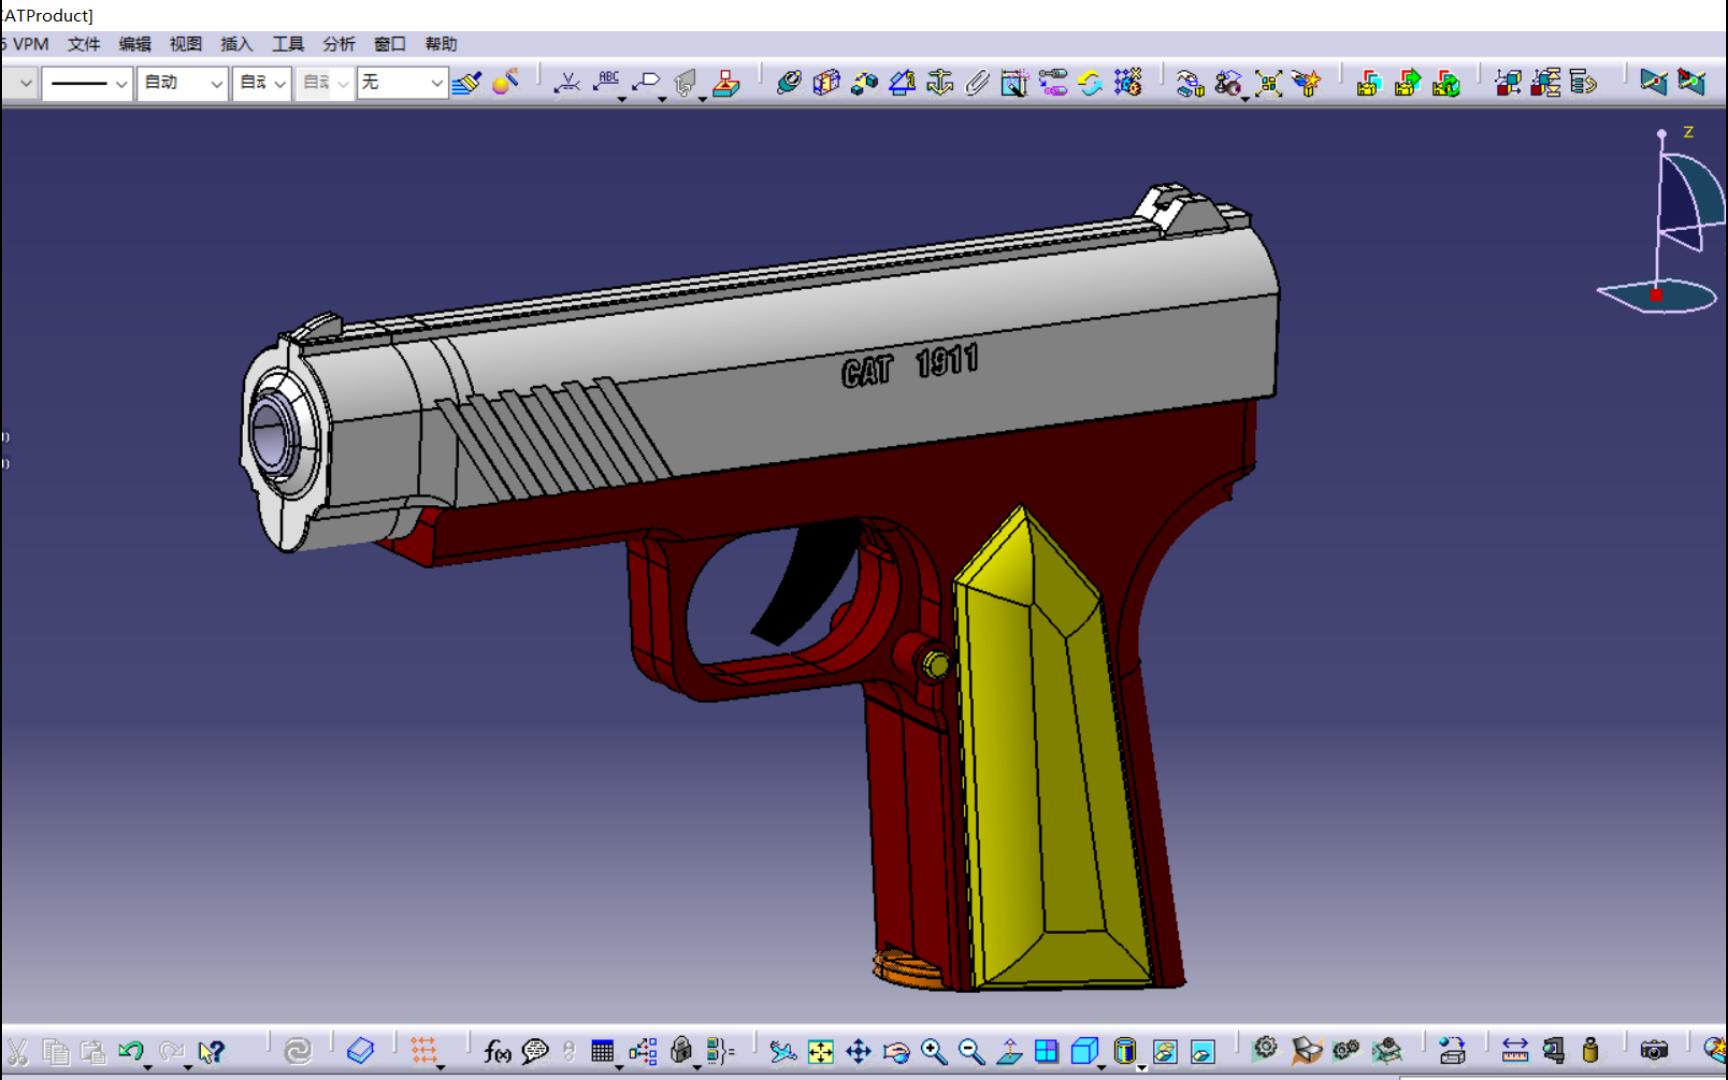1728x1080 pixels.
Task: Click the Explode assembly icon
Action: coord(1268,83)
